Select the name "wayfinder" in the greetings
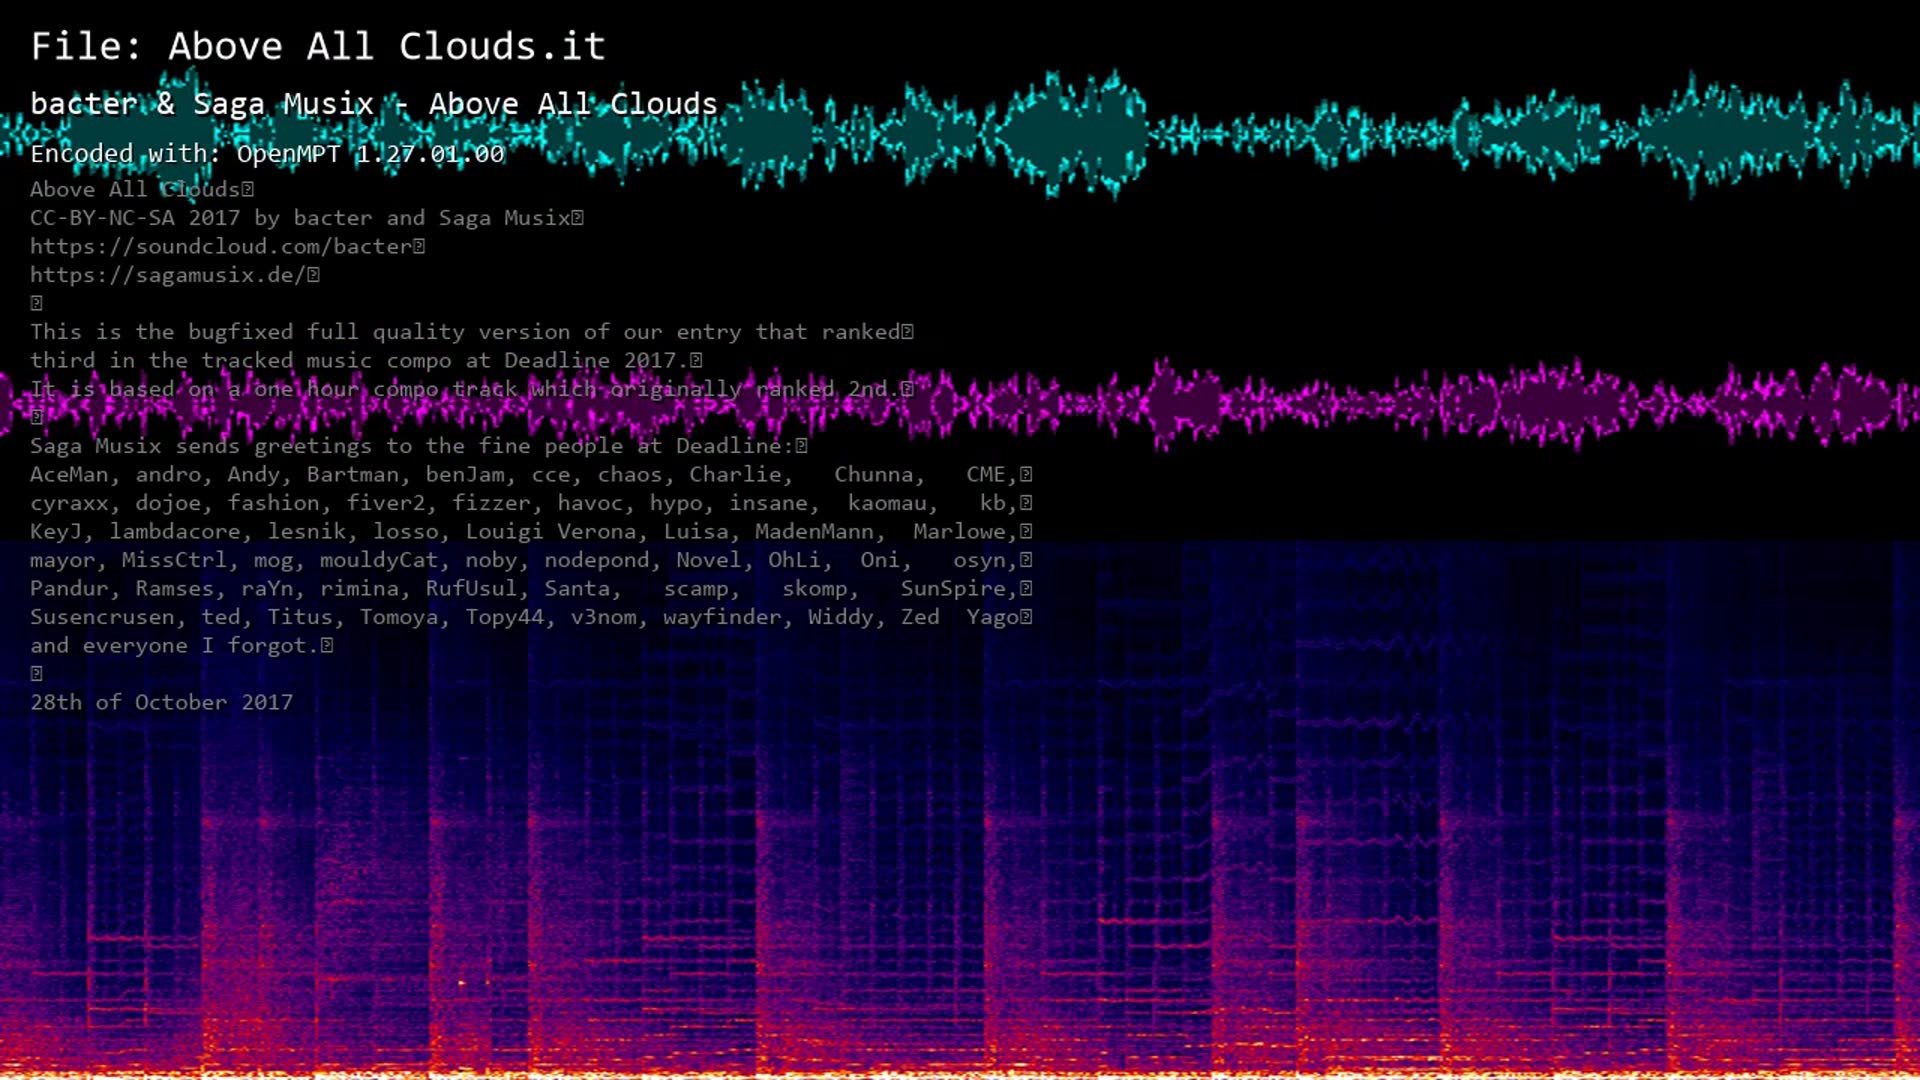 (722, 617)
